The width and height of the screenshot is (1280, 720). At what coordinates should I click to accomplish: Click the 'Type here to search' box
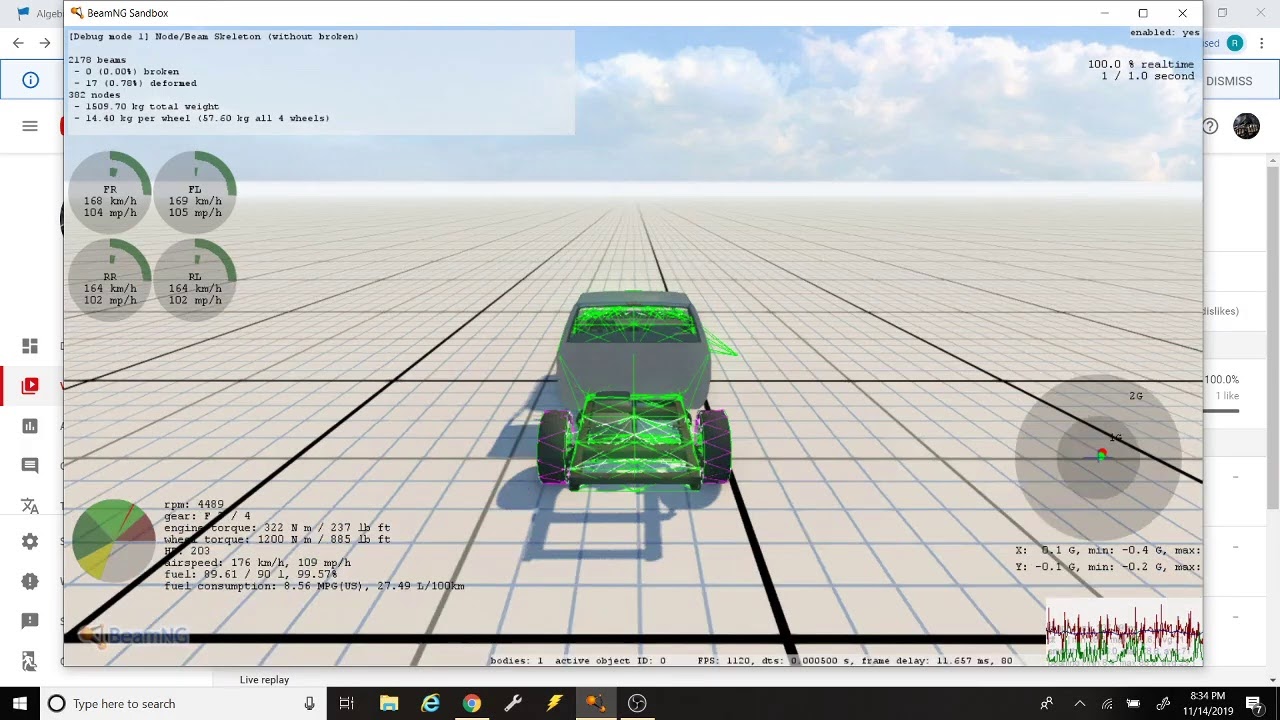185,704
